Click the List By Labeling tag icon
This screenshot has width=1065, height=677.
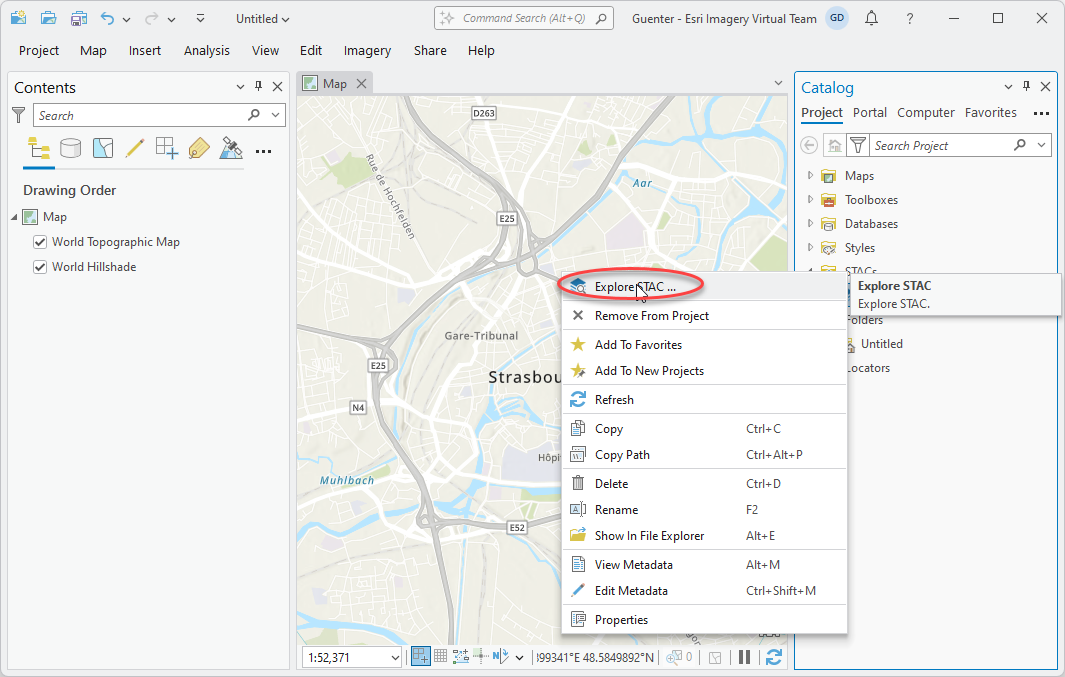[198, 148]
